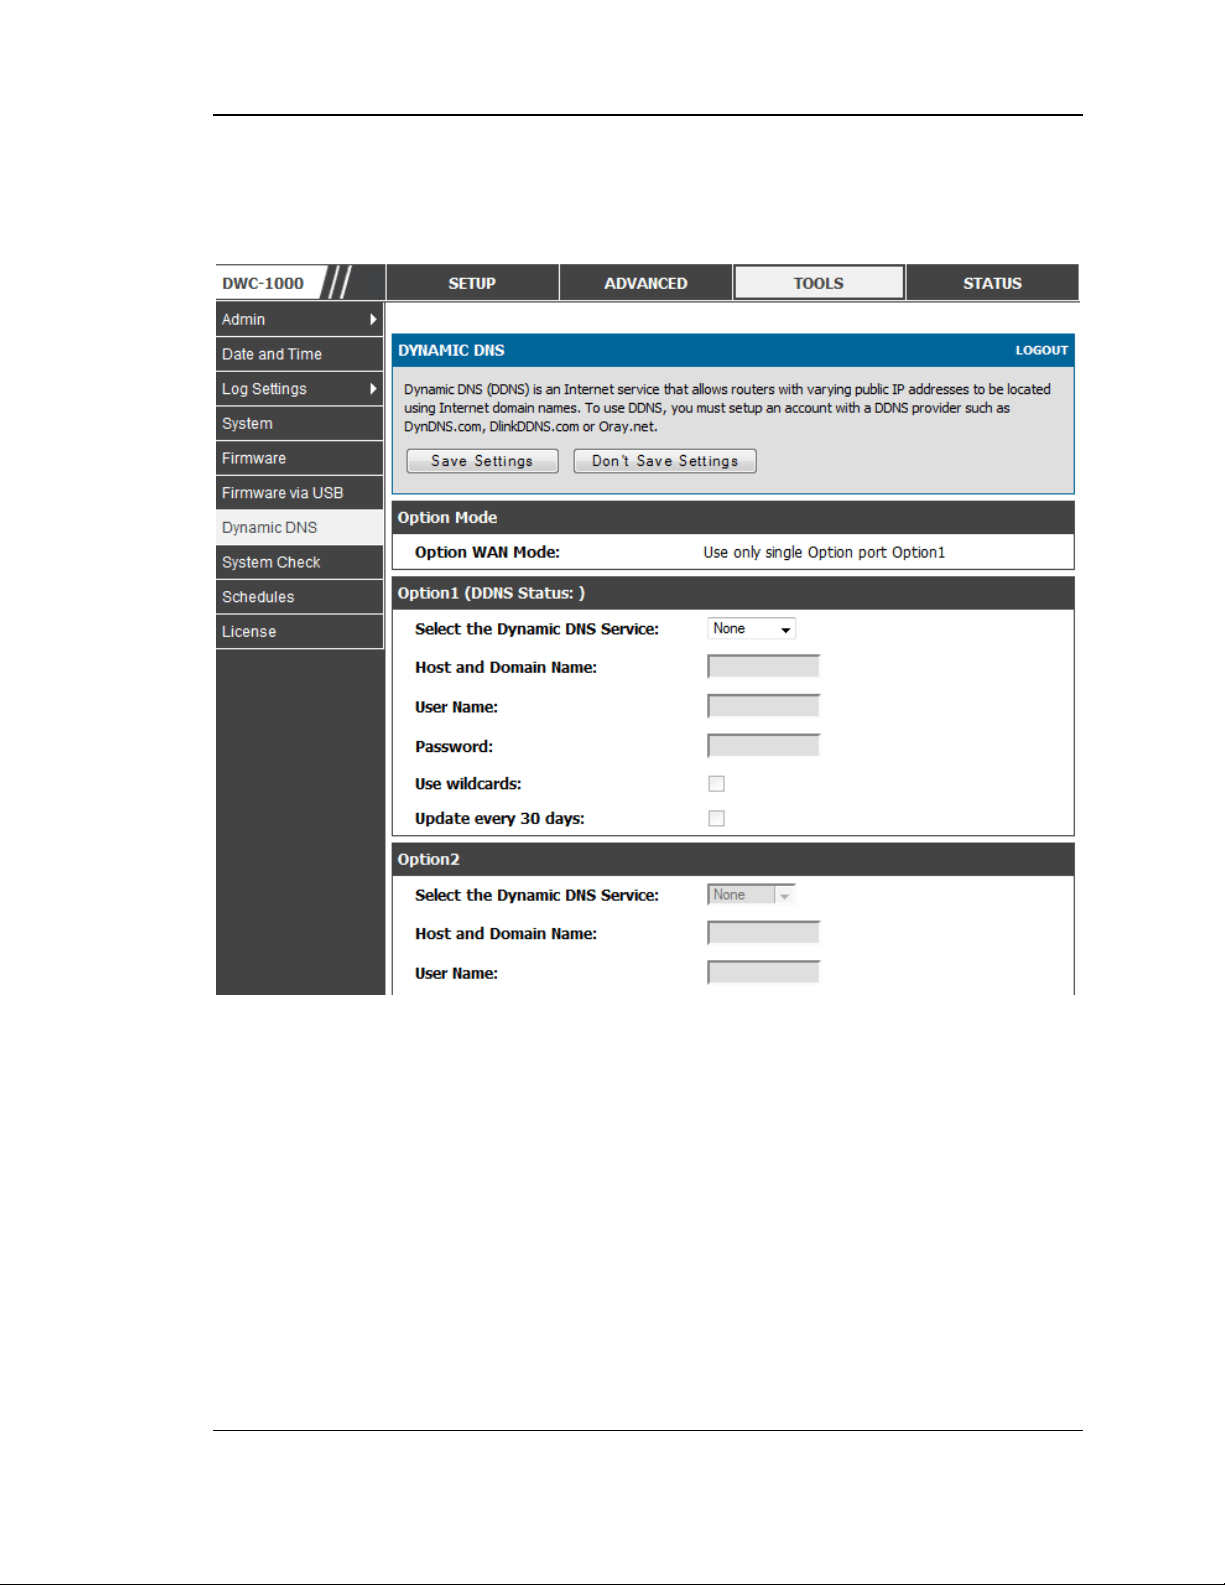Click the Option1 Password field

coord(763,746)
